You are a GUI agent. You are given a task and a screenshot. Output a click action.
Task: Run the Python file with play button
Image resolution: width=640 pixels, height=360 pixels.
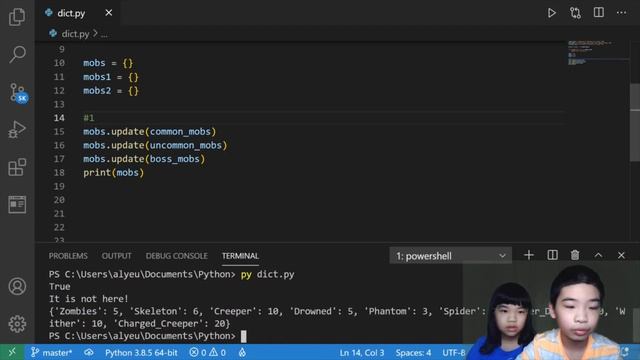click(552, 13)
